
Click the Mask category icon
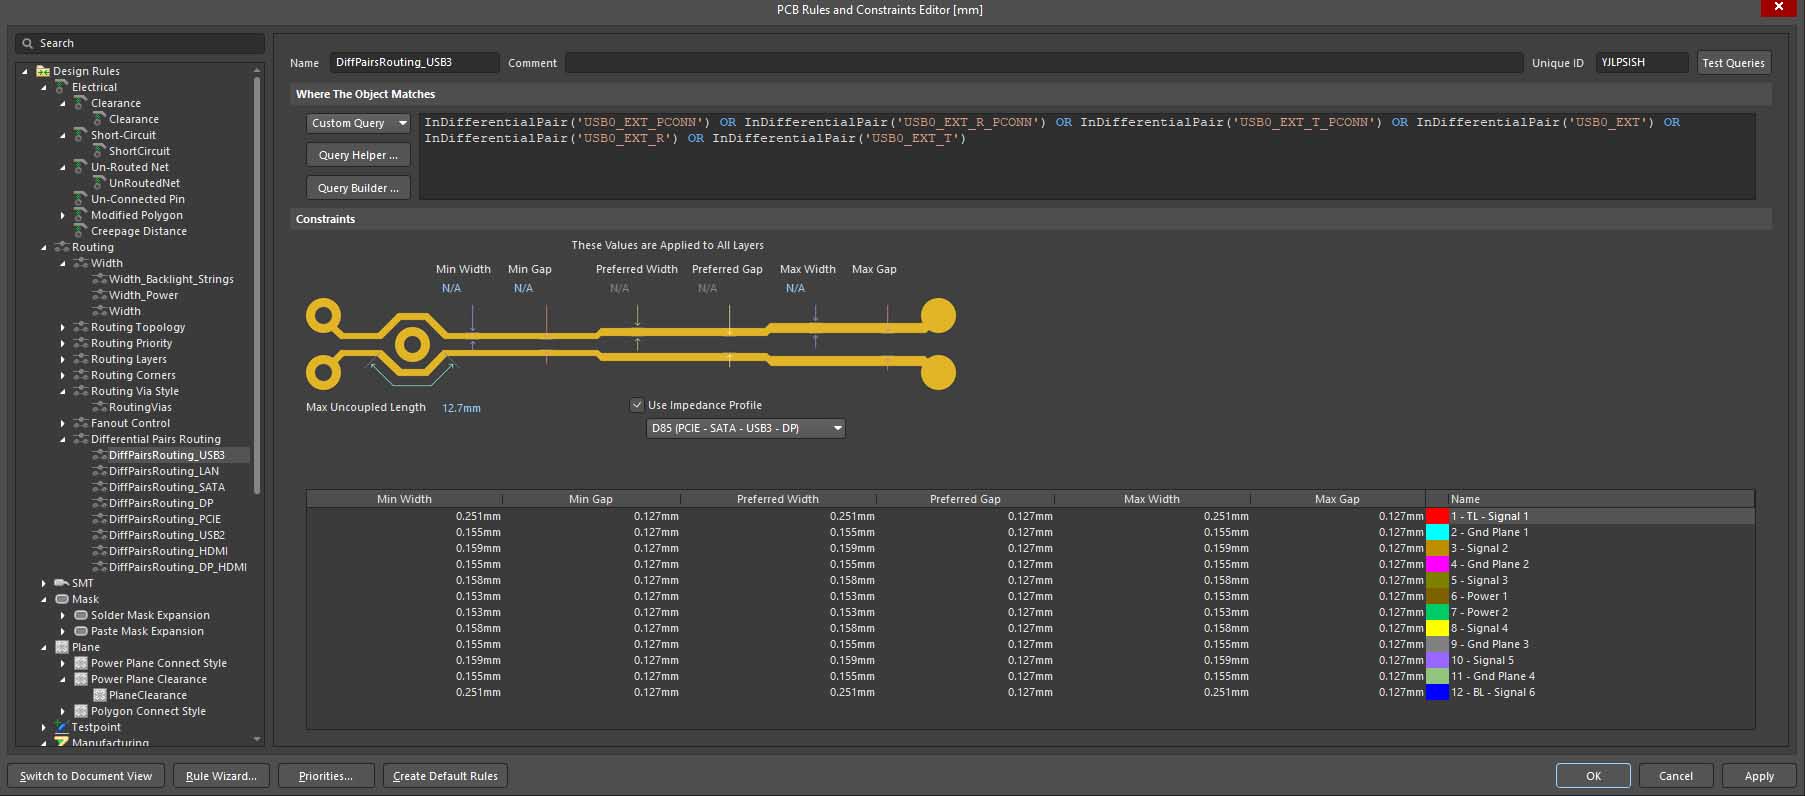62,599
